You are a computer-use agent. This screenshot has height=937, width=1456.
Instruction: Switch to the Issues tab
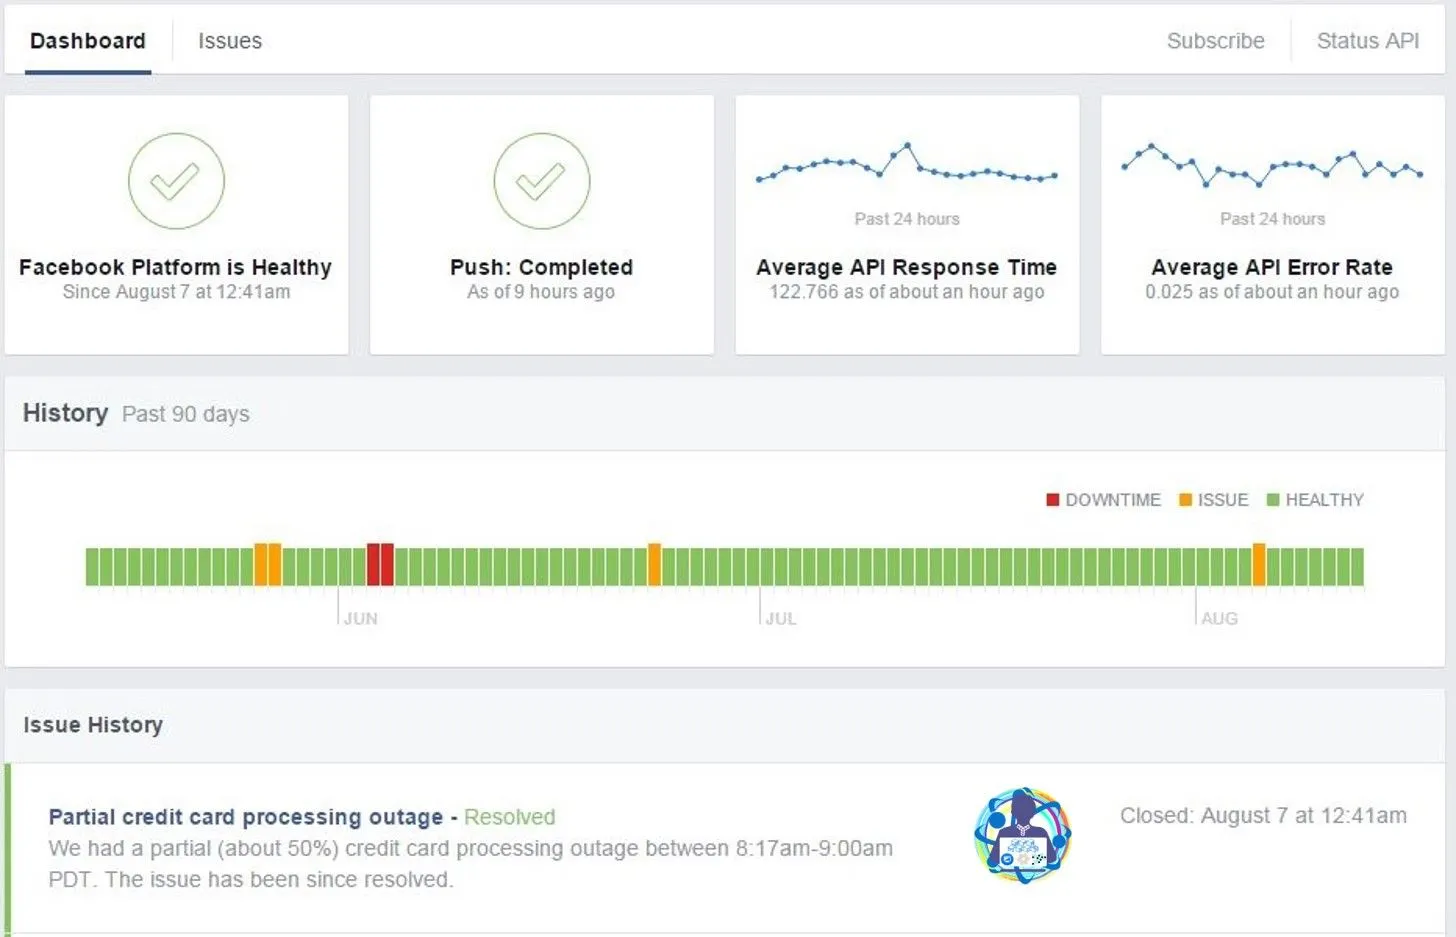point(229,41)
